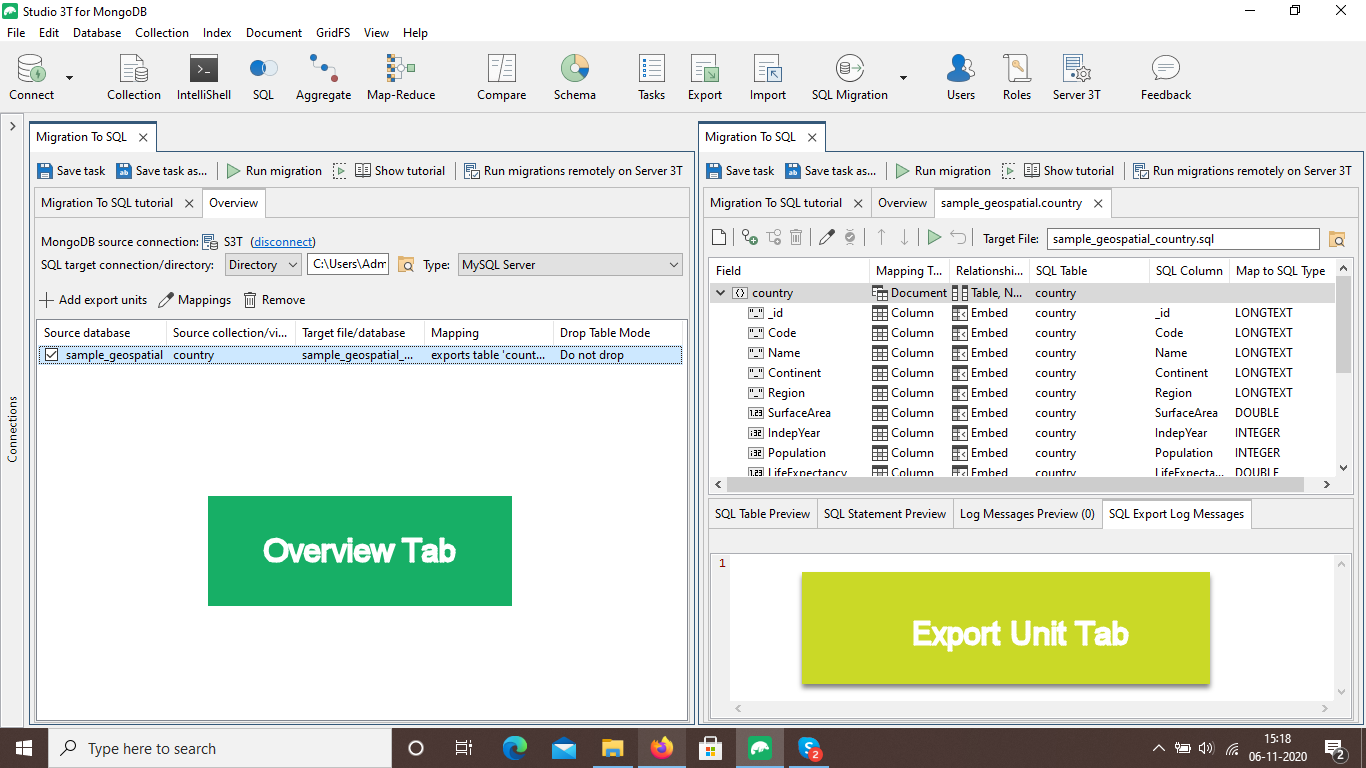Open the Firefox taskbar icon
1366x768 pixels.
point(661,748)
